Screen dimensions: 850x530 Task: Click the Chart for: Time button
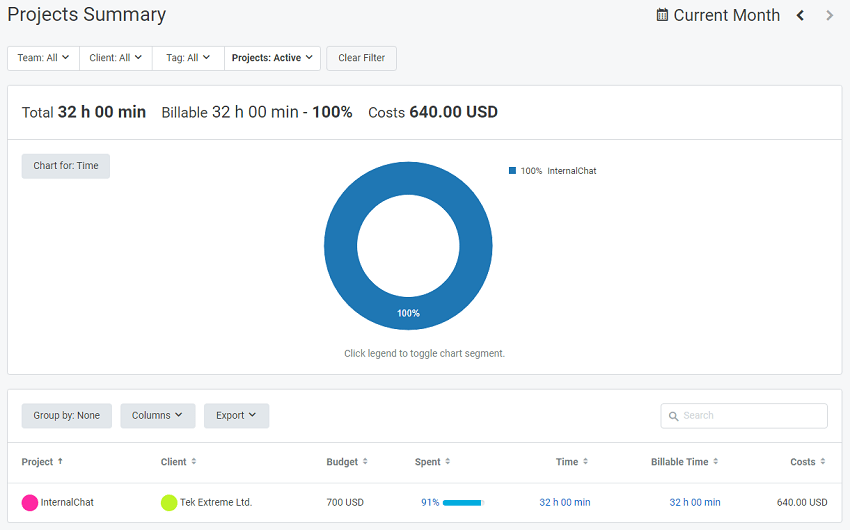coord(66,166)
